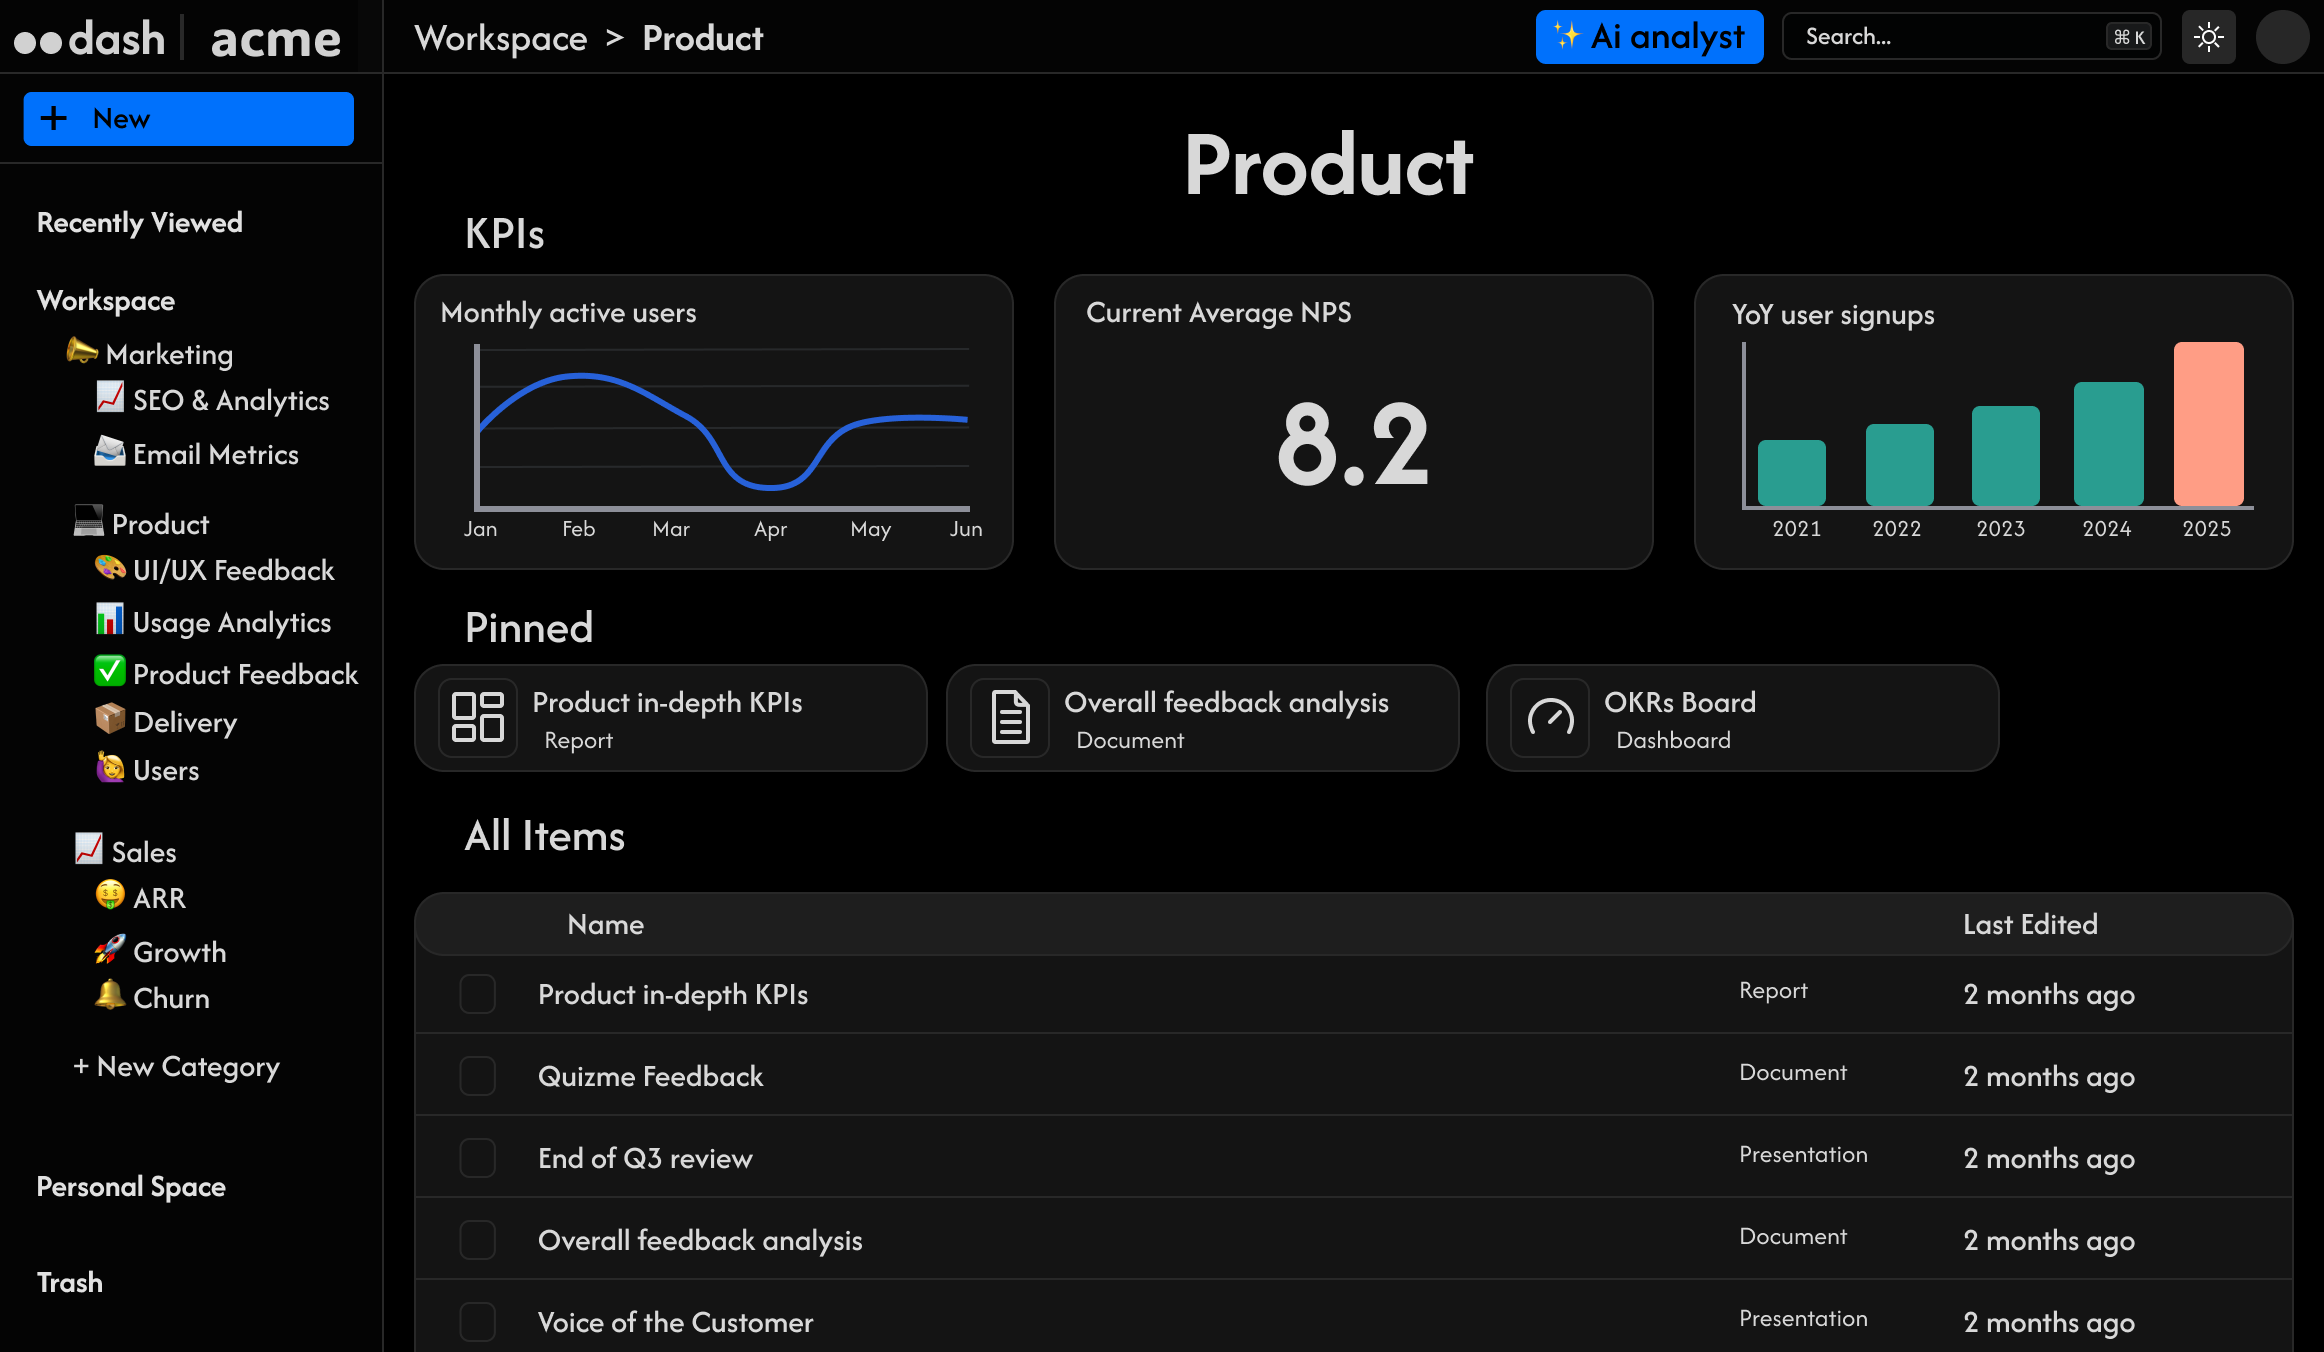
Task: Click the palette icon beside UI/UX Feedback
Action: tap(109, 568)
